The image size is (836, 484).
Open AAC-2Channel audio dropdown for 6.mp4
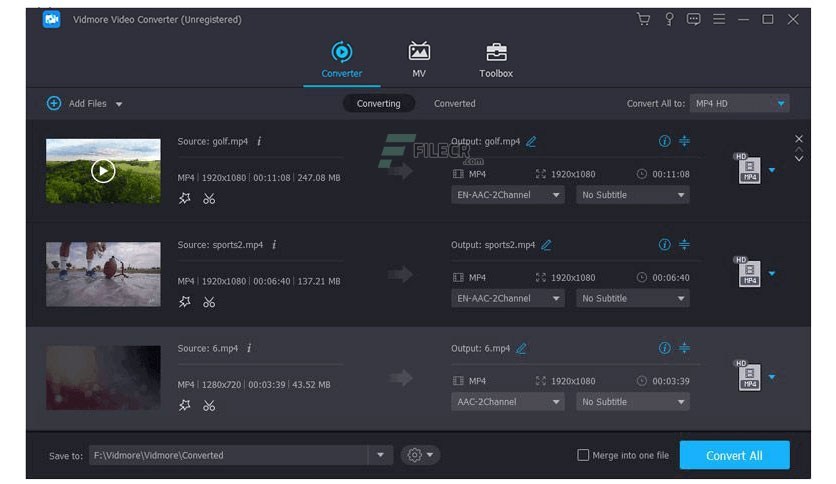(x=508, y=402)
